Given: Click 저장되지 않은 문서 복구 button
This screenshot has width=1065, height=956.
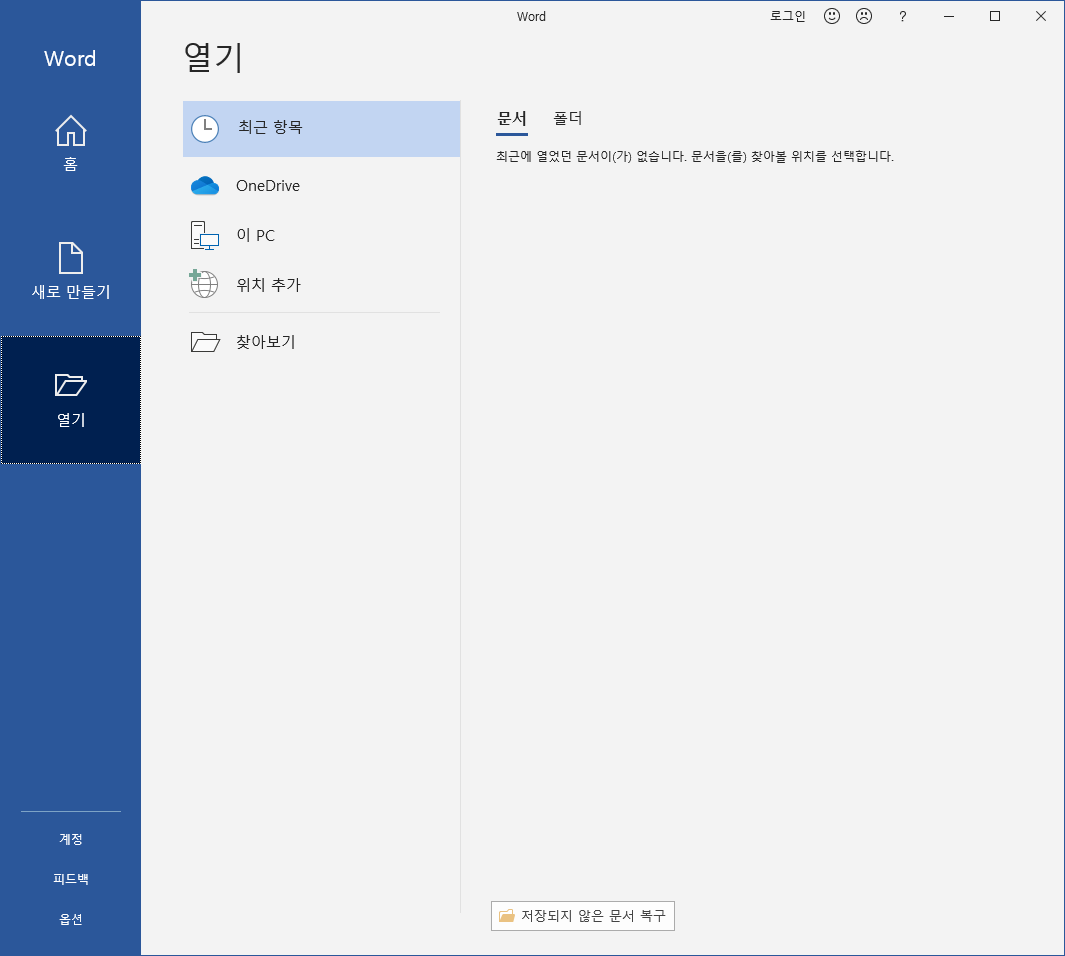Looking at the screenshot, I should coord(583,916).
